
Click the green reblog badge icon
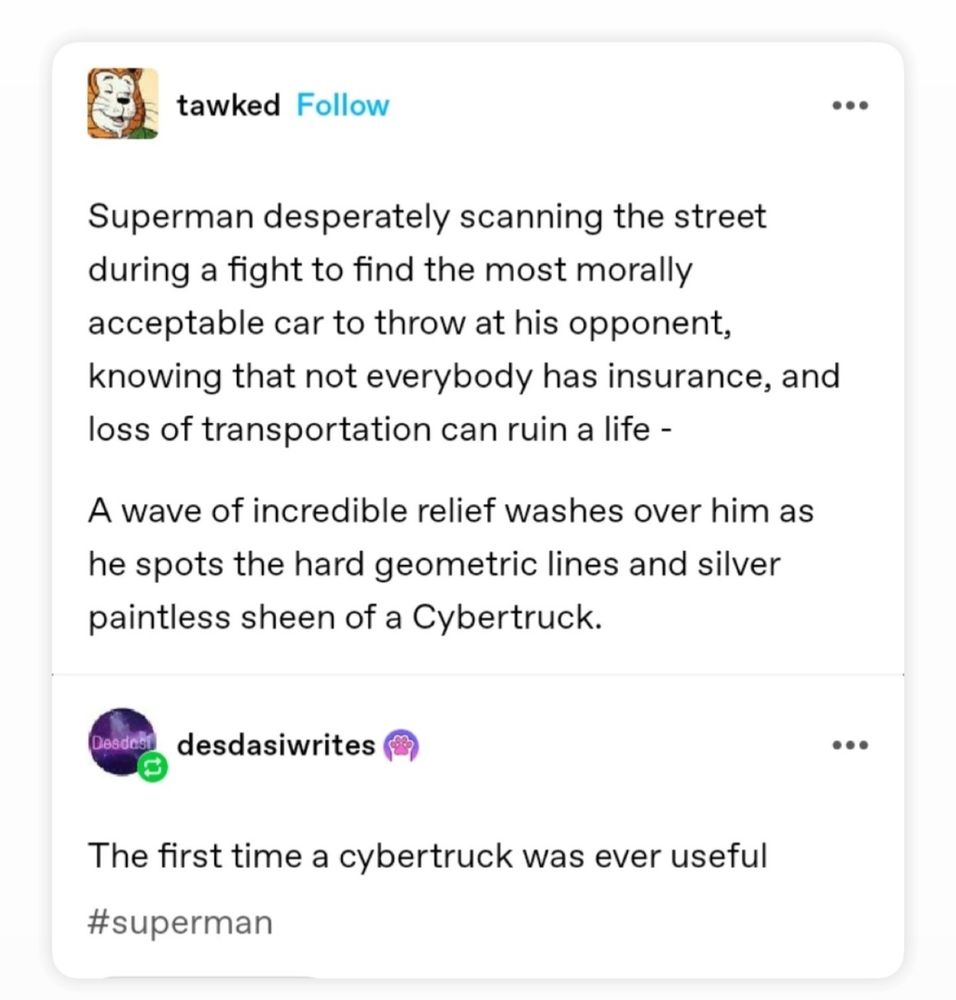click(154, 769)
